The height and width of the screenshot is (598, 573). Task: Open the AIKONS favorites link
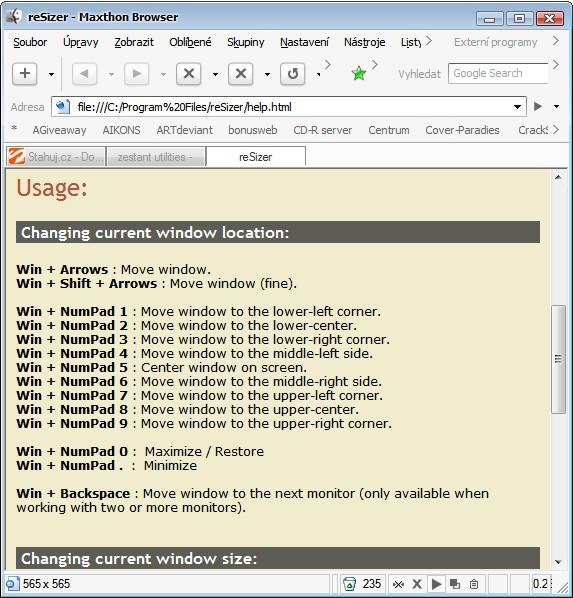[121, 130]
